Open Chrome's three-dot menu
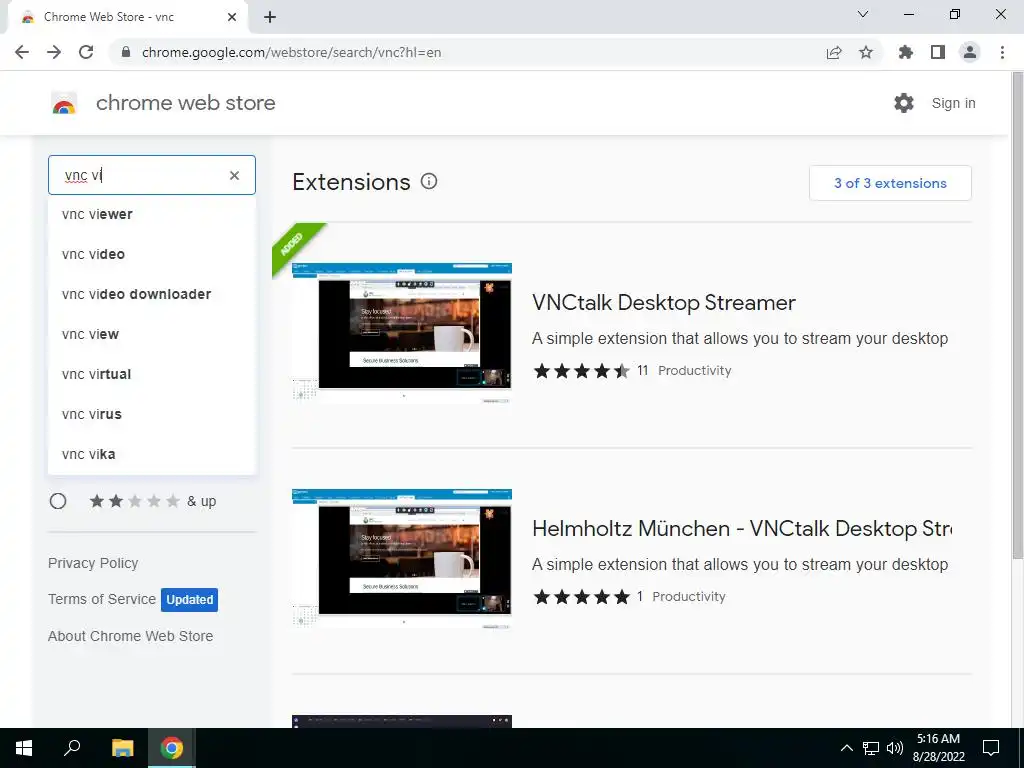The width and height of the screenshot is (1024, 768). tap(1002, 52)
